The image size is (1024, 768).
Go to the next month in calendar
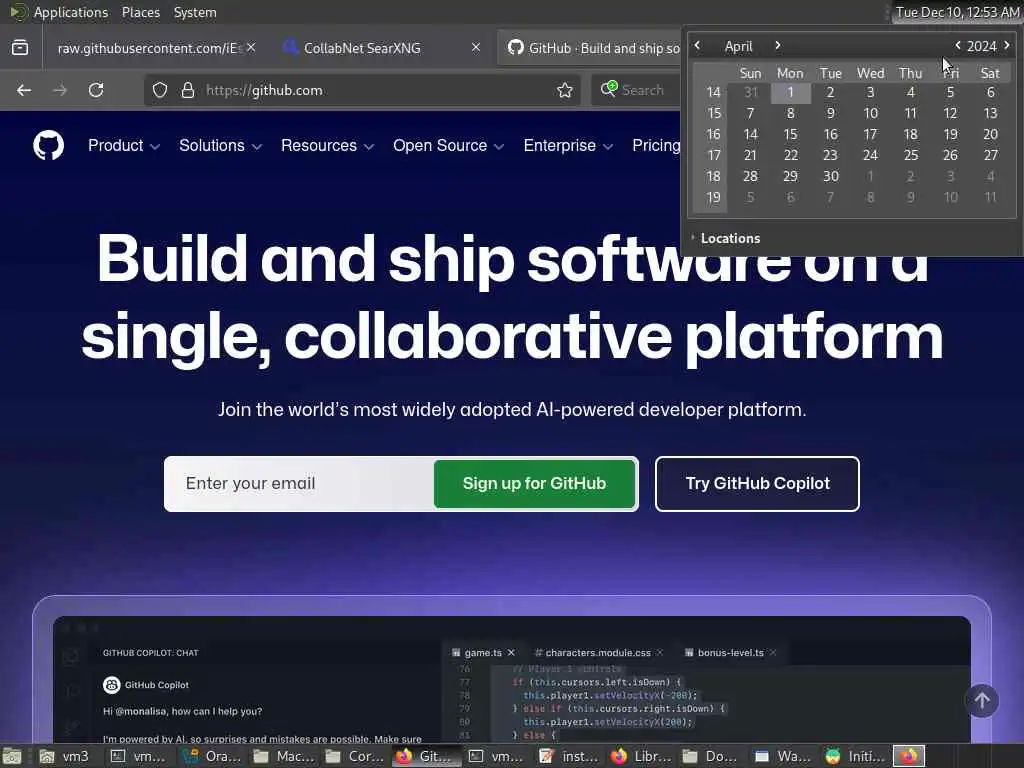(777, 45)
